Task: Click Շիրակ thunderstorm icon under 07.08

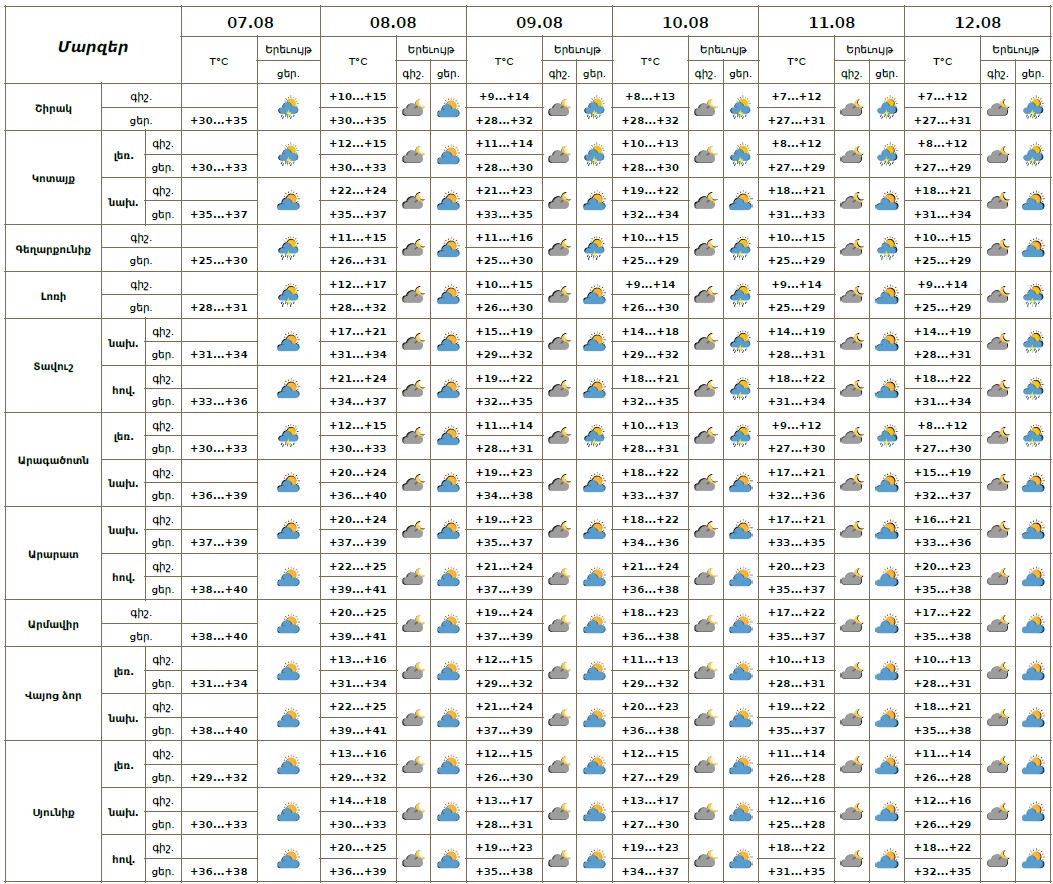Action: pos(289,108)
